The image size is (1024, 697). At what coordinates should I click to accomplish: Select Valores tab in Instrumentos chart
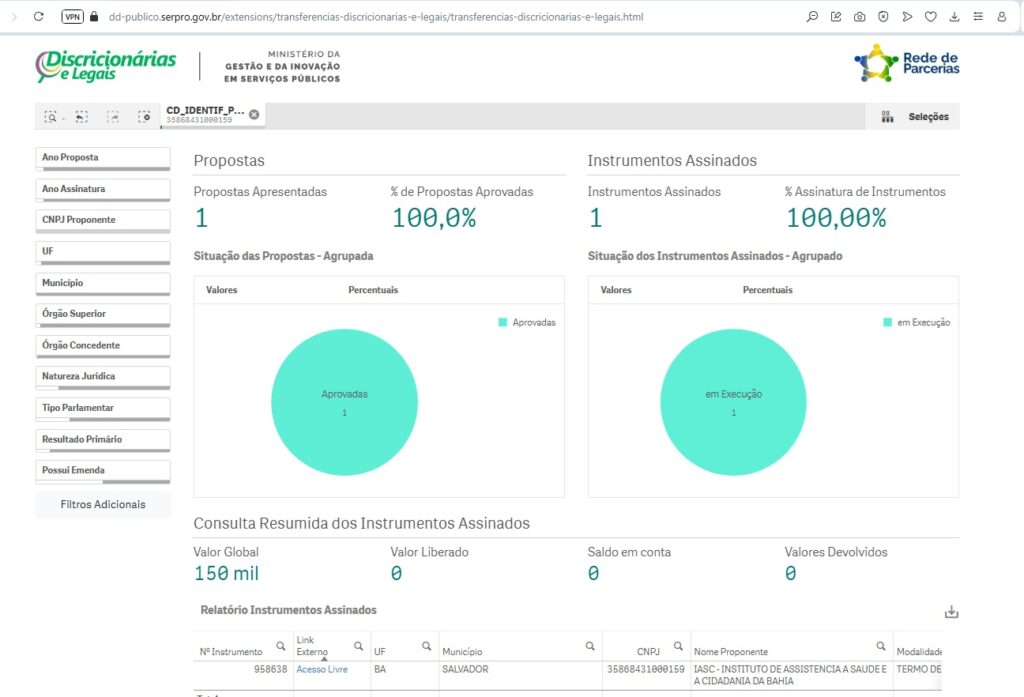point(616,290)
